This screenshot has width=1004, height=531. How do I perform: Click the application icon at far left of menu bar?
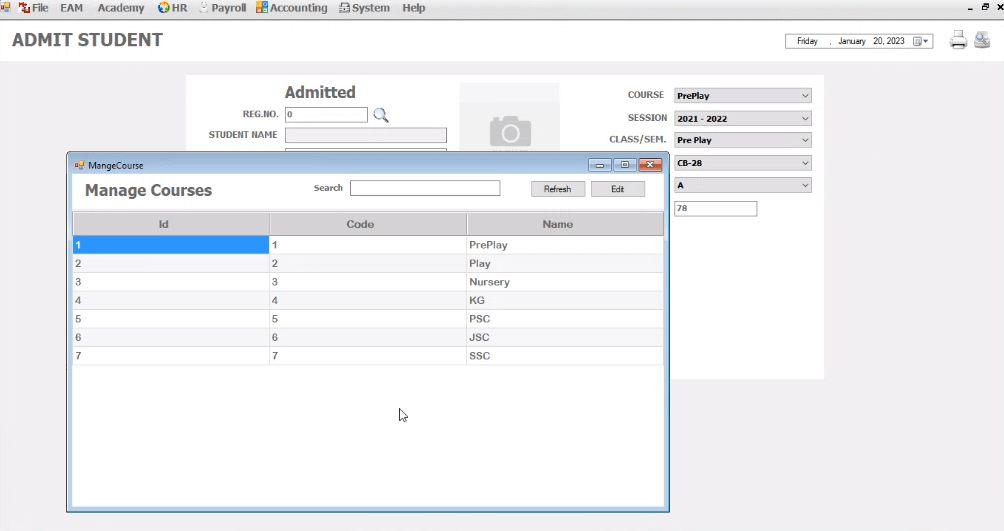point(5,7)
